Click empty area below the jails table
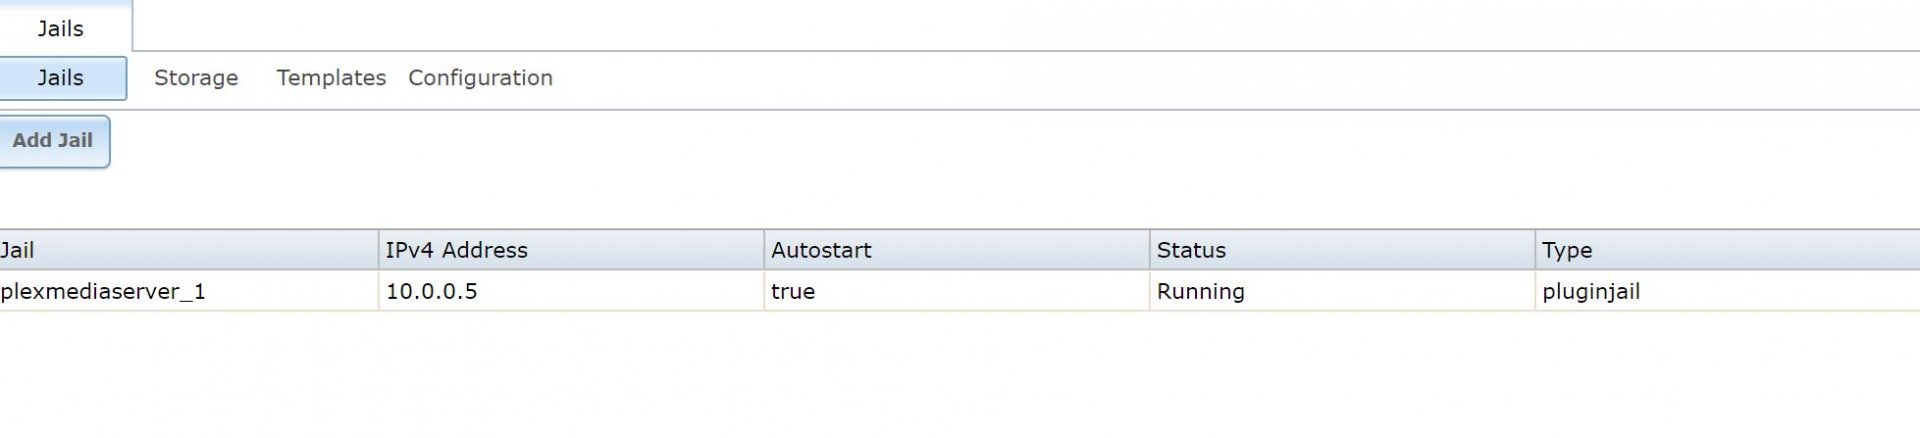The width and height of the screenshot is (1920, 438). tap(960, 375)
